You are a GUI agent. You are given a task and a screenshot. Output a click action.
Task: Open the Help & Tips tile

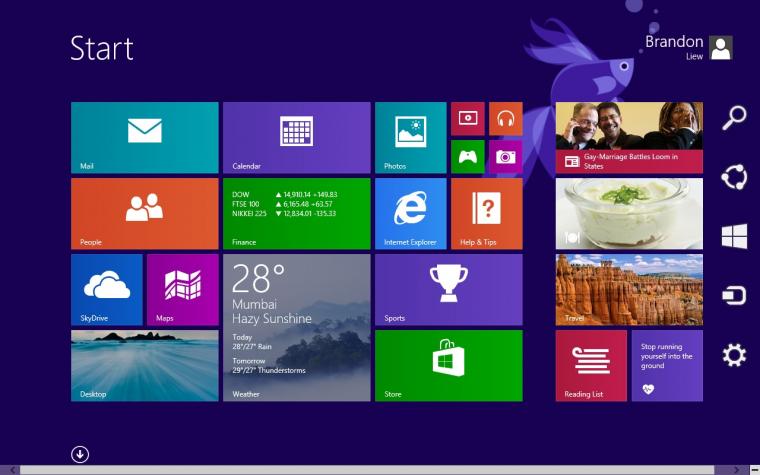[487, 213]
